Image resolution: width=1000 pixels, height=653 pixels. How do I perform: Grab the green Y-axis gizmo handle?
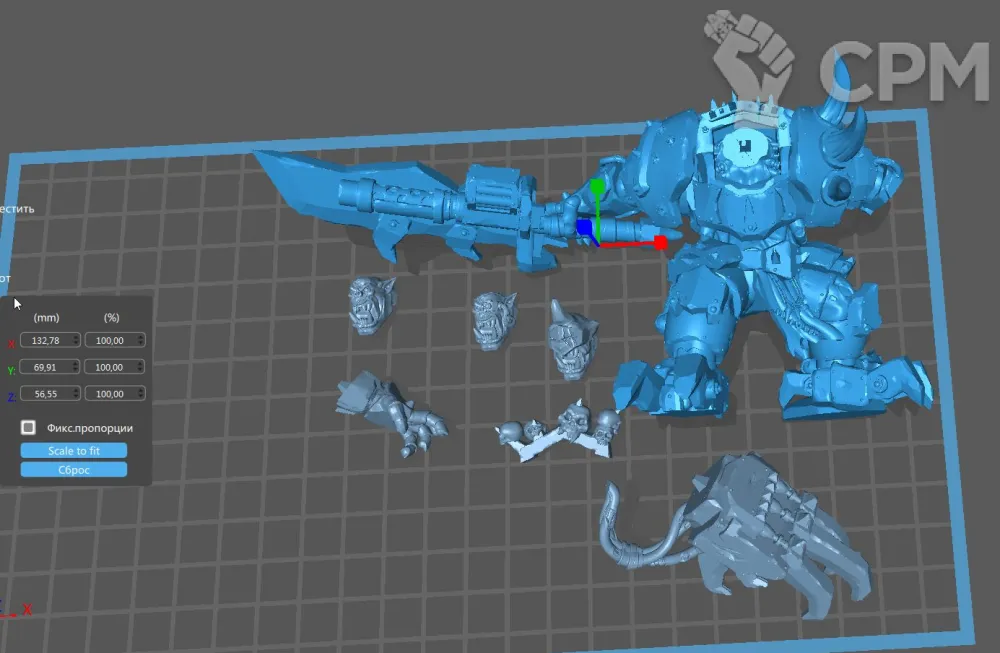(597, 188)
